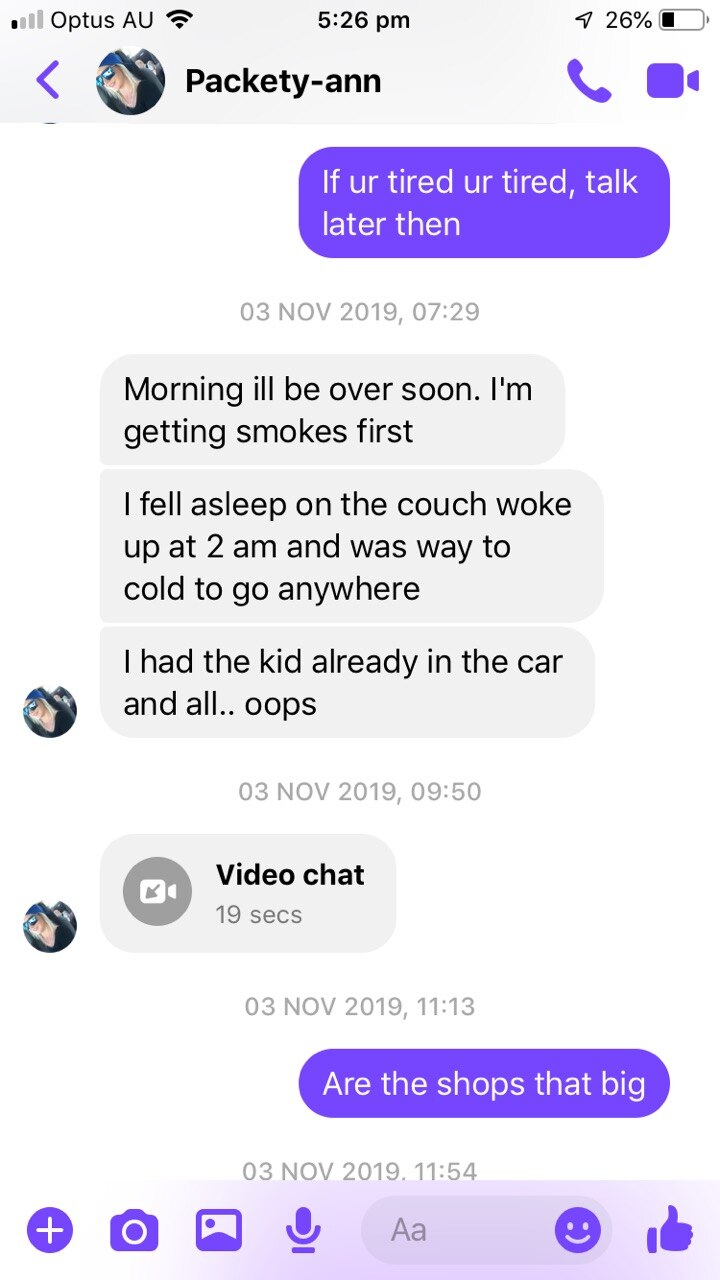
Task: Send a thumbs up like
Action: pyautogui.click(x=670, y=1228)
